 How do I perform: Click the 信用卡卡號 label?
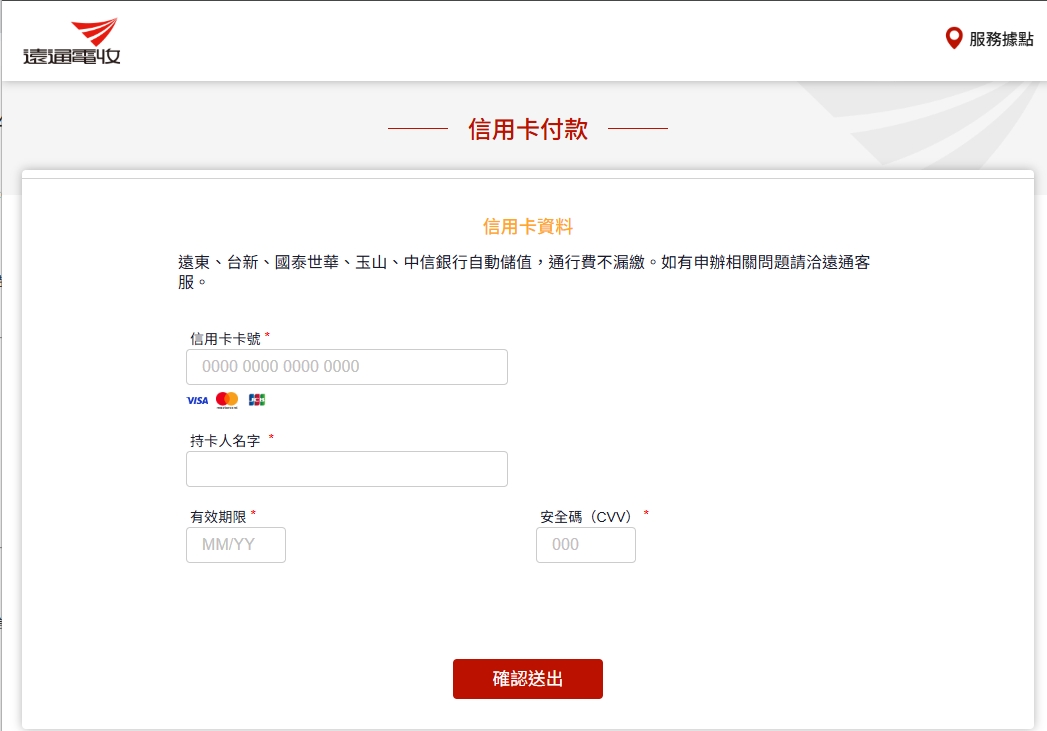tap(225, 338)
